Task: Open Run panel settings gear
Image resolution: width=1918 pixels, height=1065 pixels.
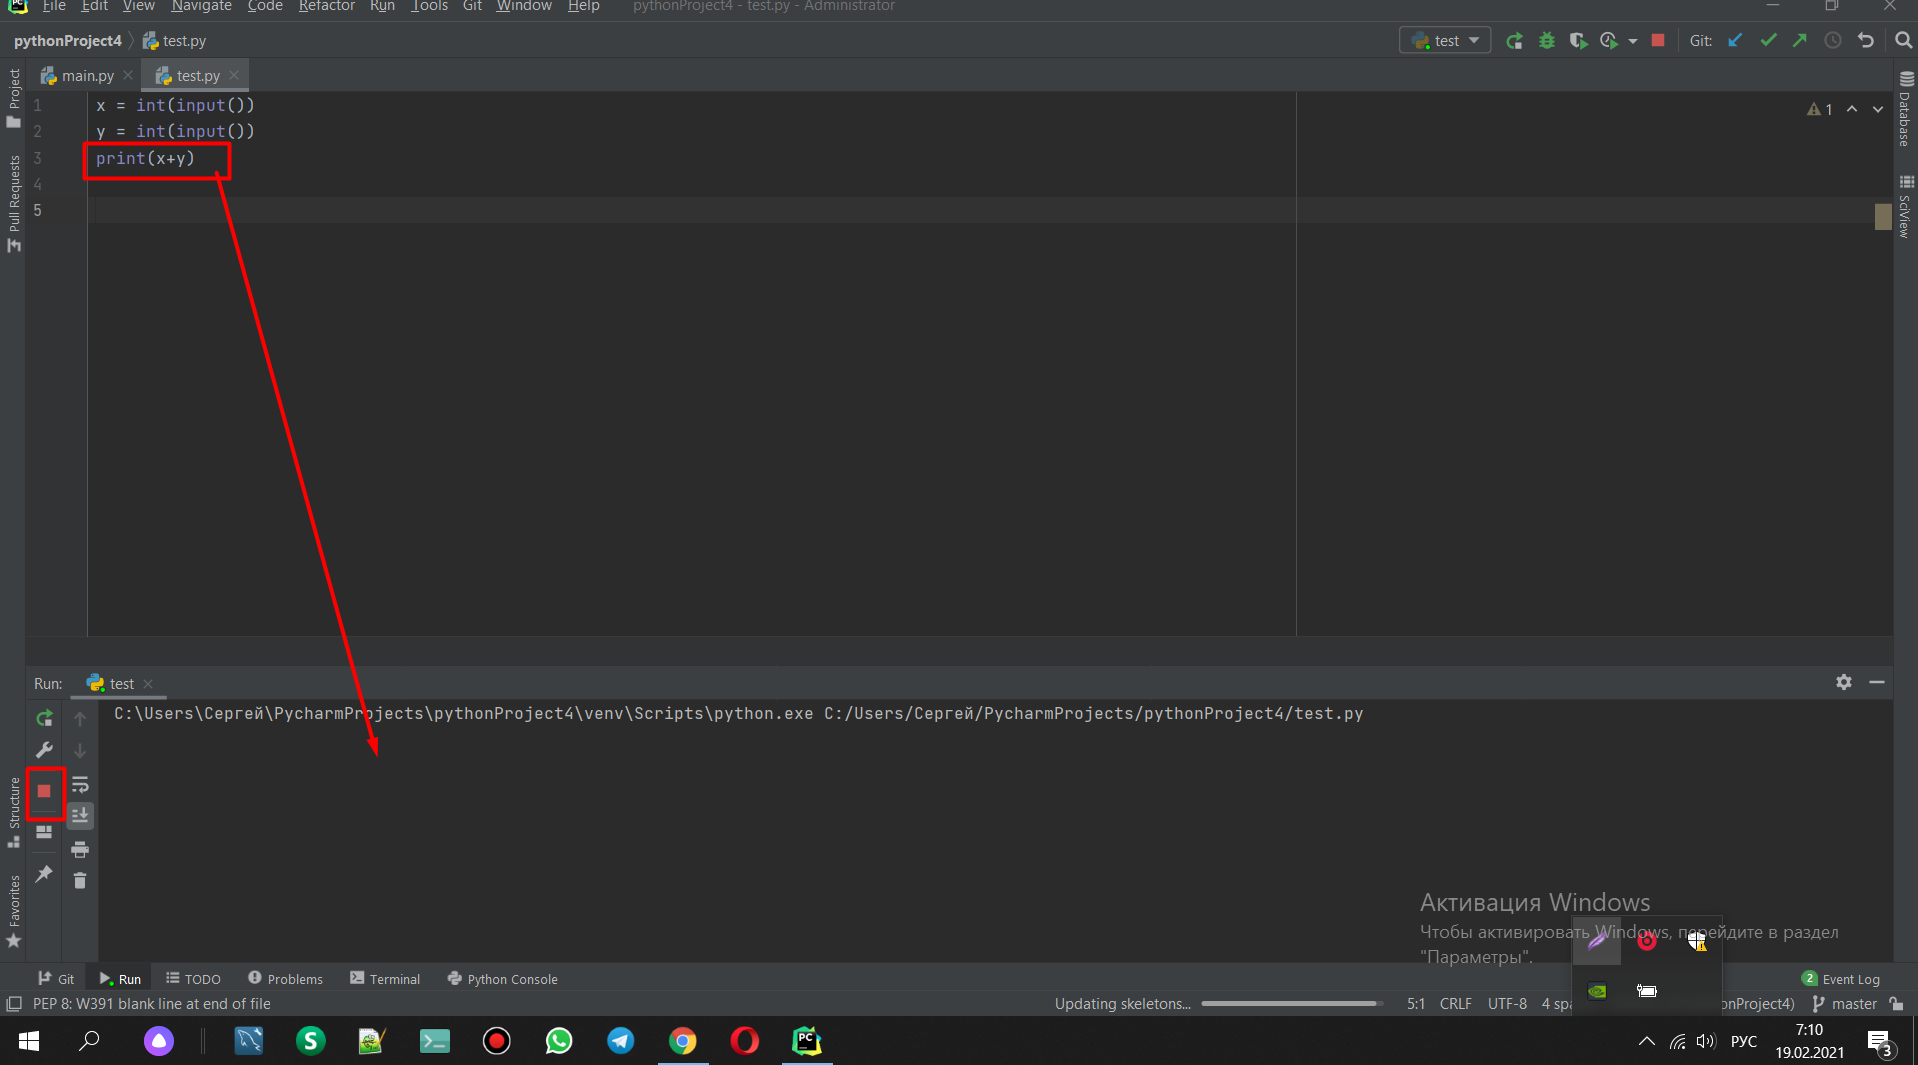Action: (x=1844, y=682)
